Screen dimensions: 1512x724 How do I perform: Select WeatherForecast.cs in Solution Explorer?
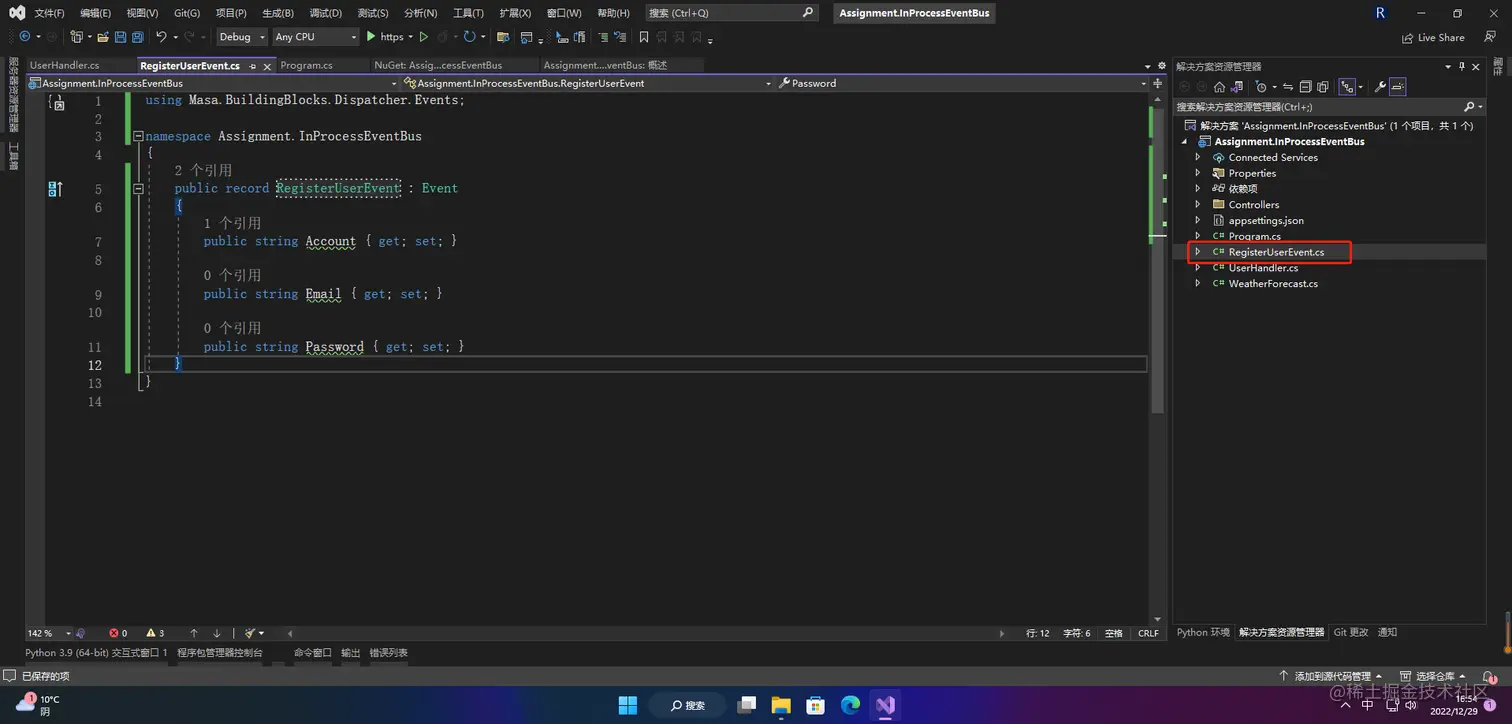click(x=1273, y=284)
